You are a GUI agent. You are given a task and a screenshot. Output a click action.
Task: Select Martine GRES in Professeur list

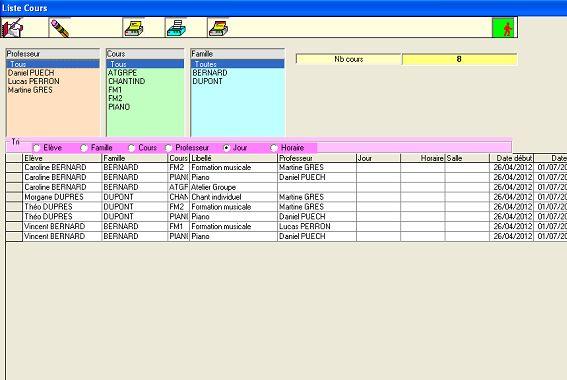point(53,90)
